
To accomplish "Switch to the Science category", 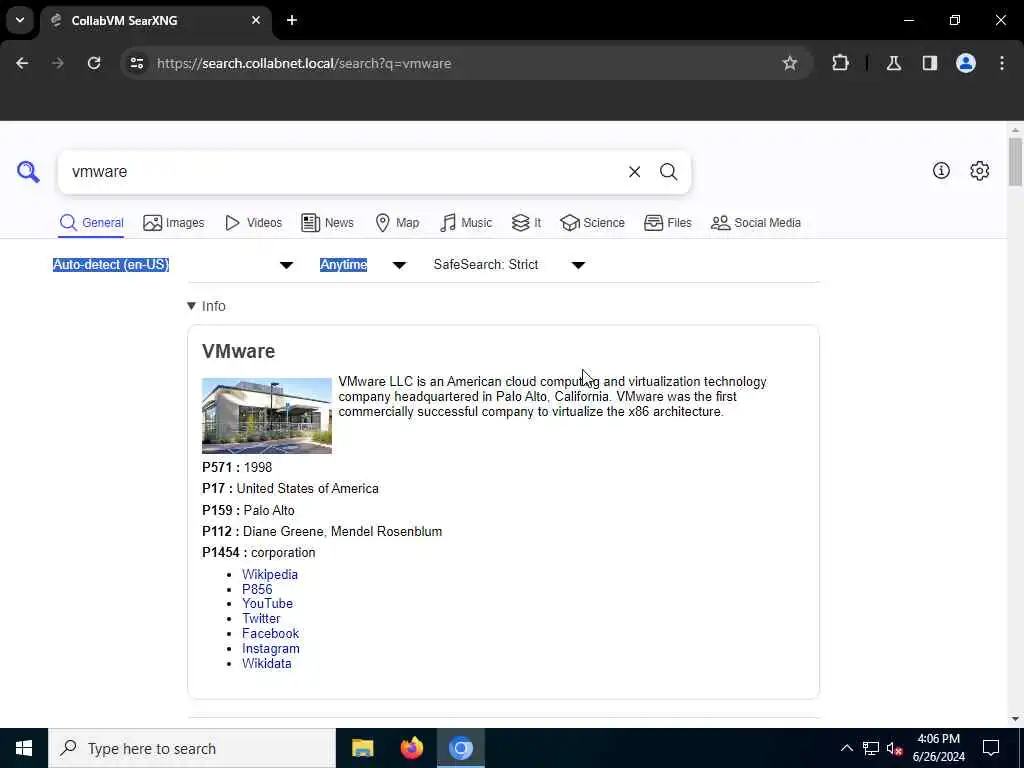I will 592,223.
